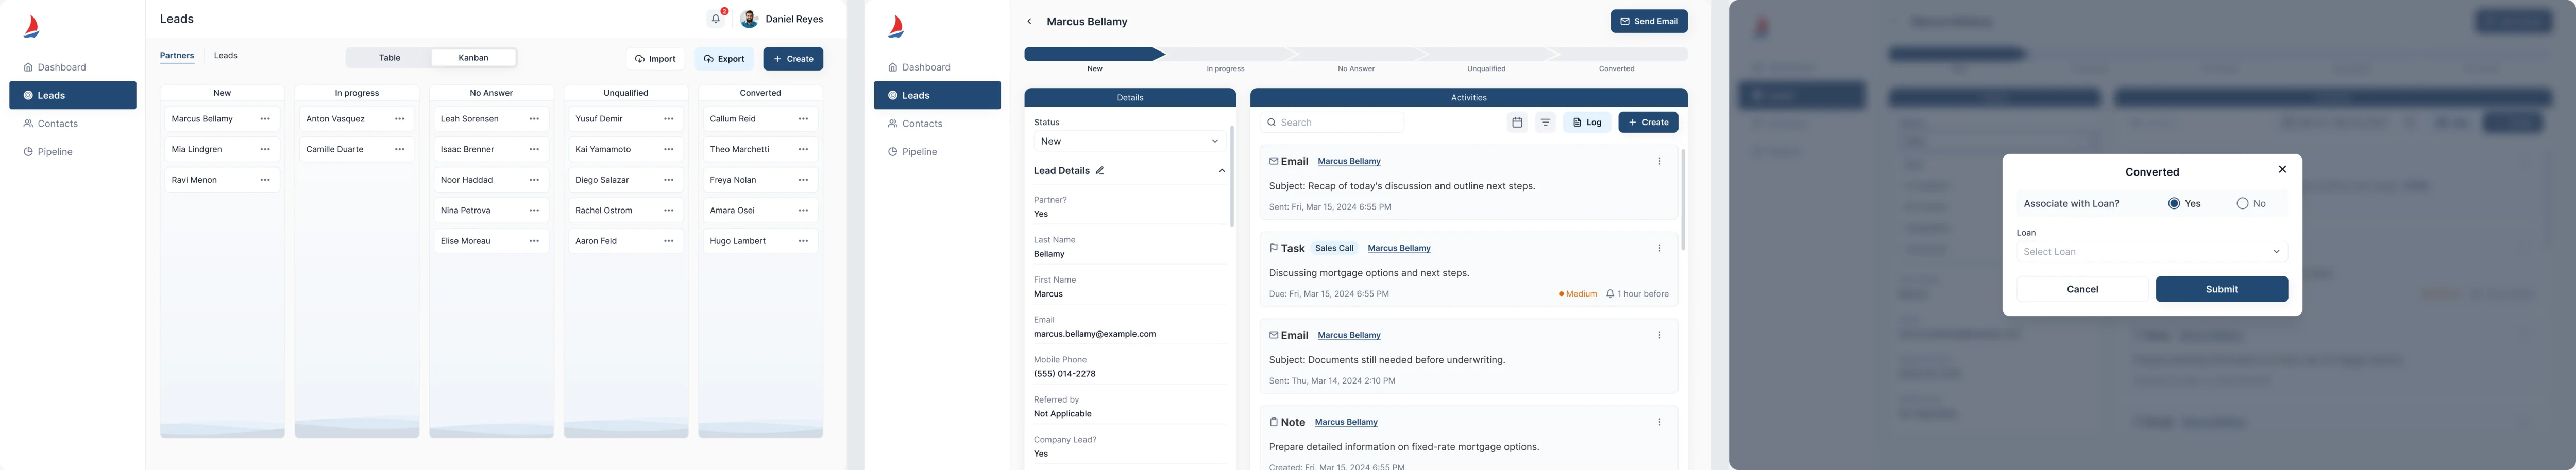
Task: Click Cancel in the Converted dialog
Action: [x=2082, y=289]
